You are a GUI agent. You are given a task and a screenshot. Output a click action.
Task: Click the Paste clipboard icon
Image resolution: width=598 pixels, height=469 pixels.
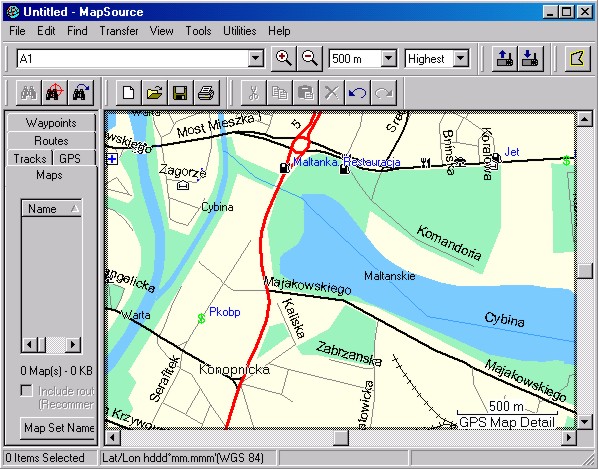[x=305, y=93]
